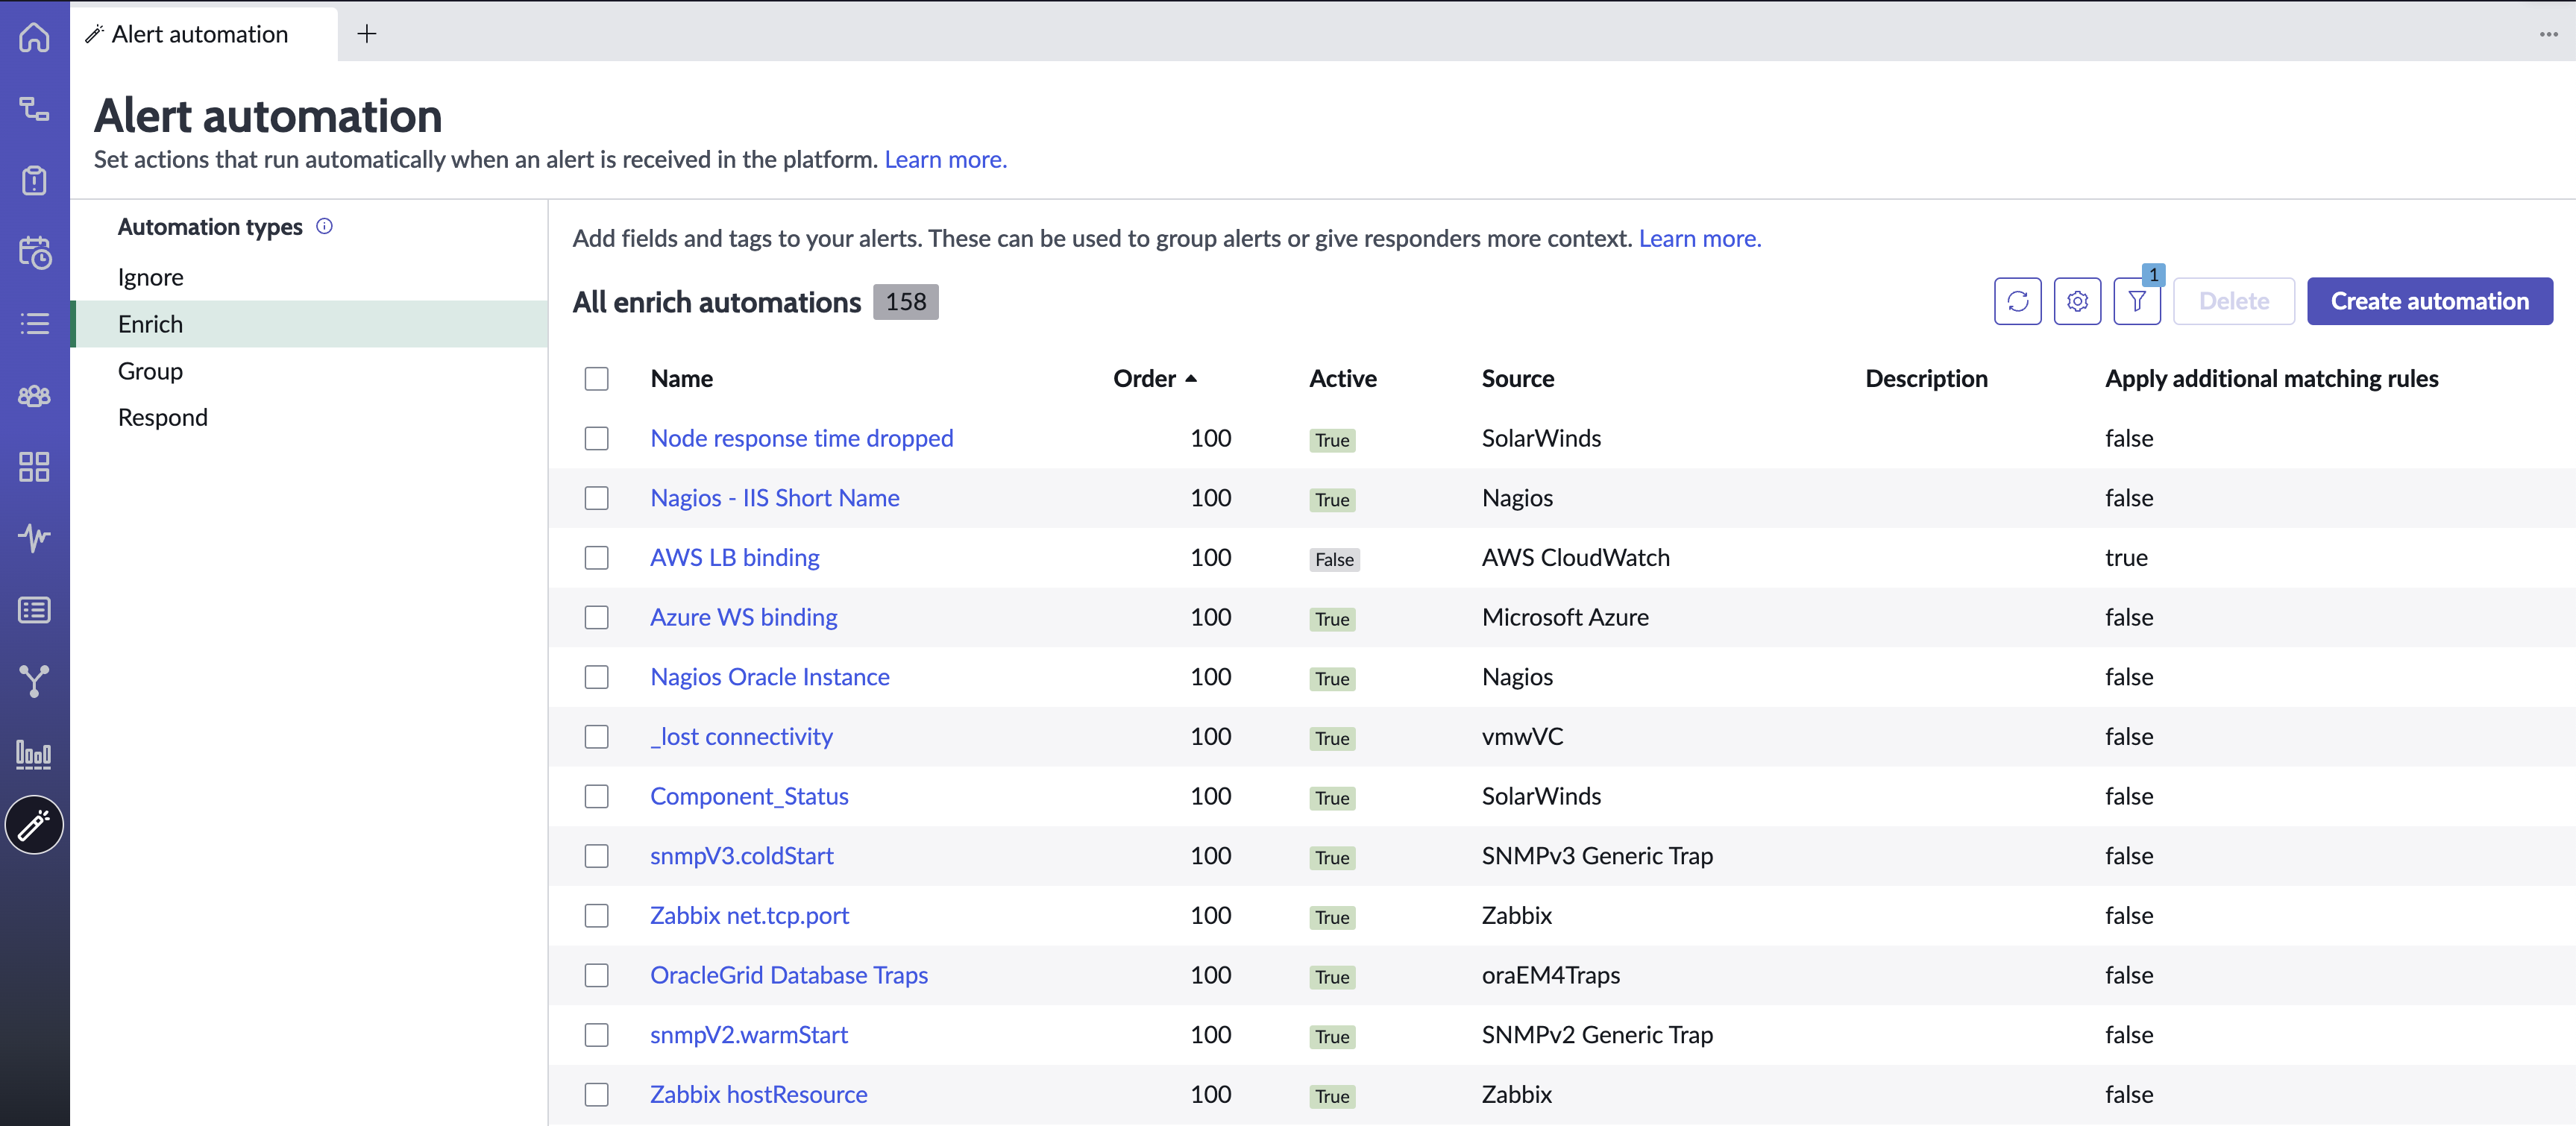Viewport: 2576px width, 1126px height.
Task: Open Learn more link in enrich description
Action: pos(1699,238)
